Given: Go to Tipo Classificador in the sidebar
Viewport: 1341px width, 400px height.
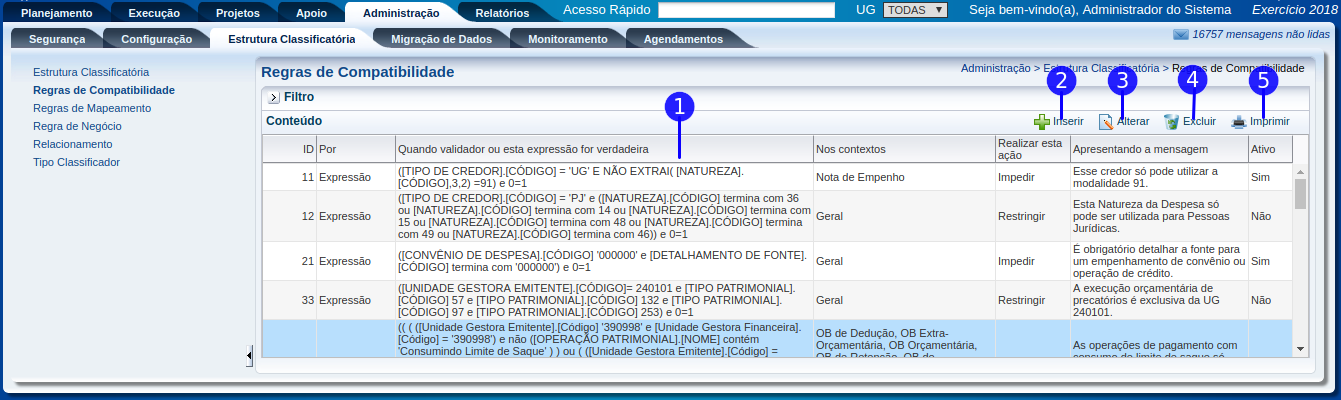Looking at the screenshot, I should click(76, 162).
